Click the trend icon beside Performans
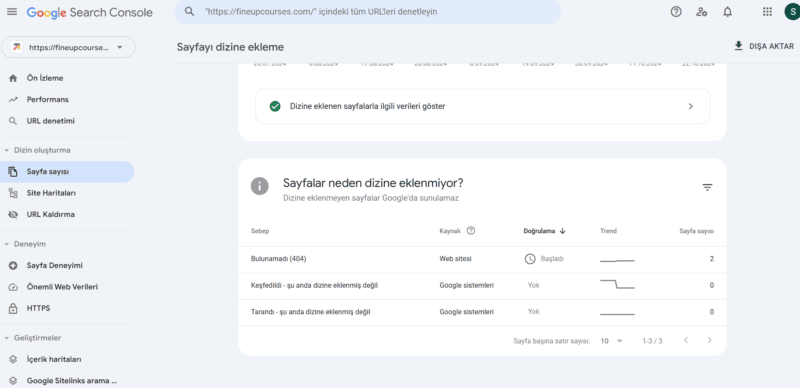 13,100
